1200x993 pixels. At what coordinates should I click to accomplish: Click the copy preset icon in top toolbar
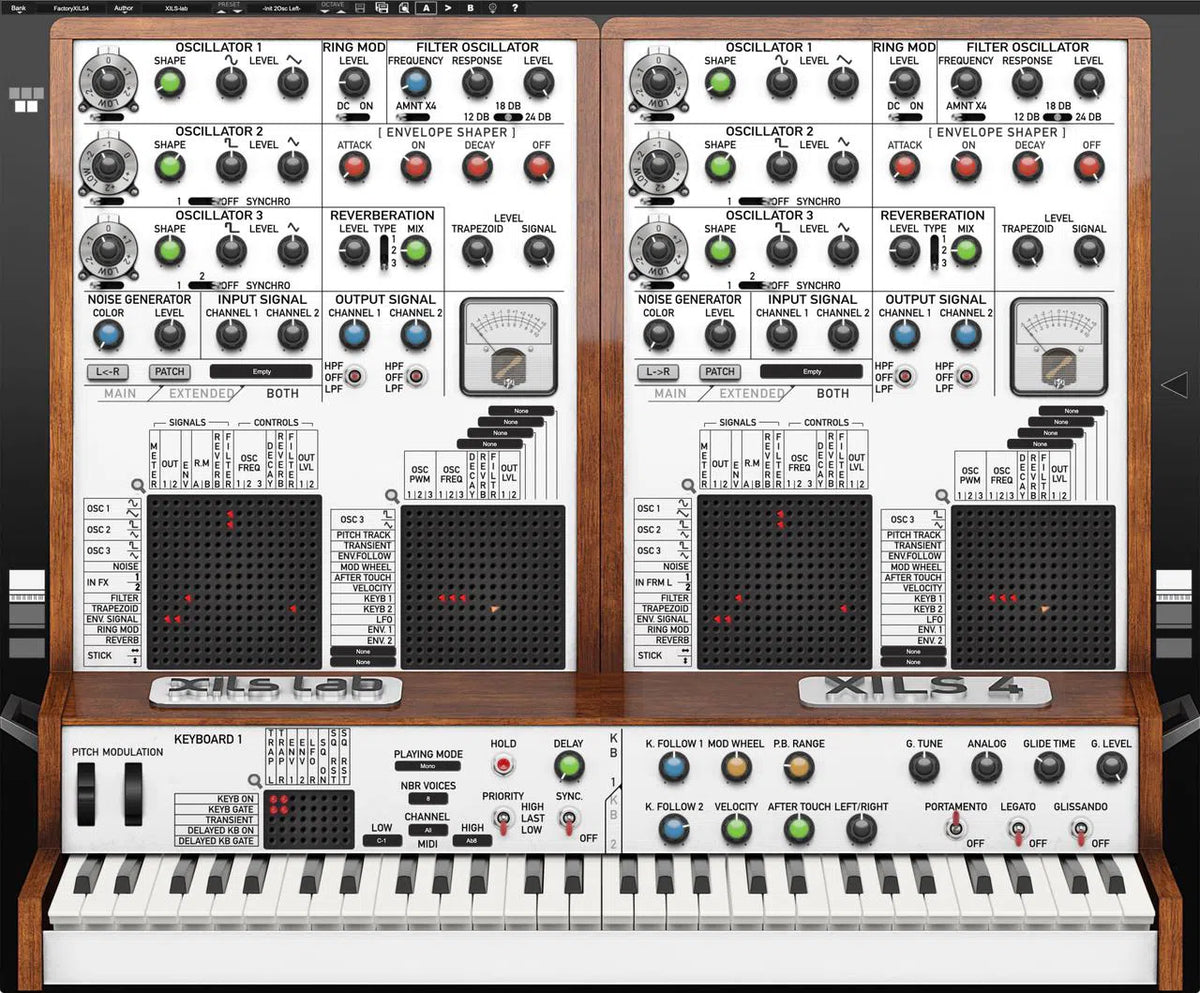click(x=383, y=7)
